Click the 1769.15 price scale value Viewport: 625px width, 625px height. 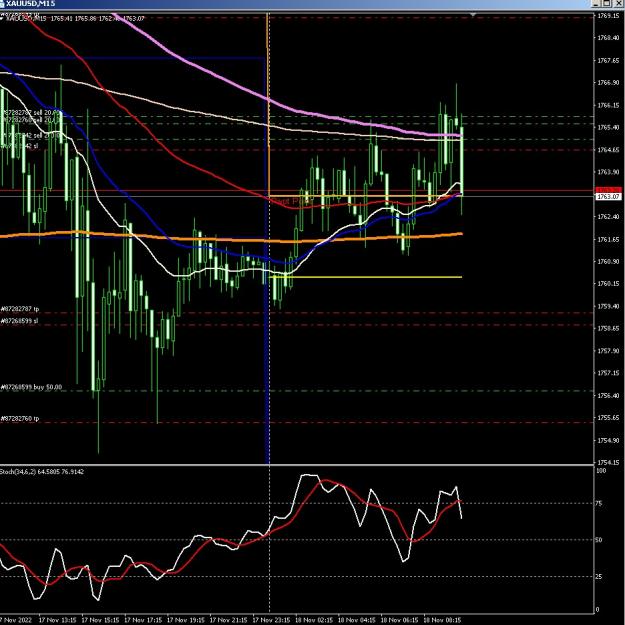pos(608,16)
